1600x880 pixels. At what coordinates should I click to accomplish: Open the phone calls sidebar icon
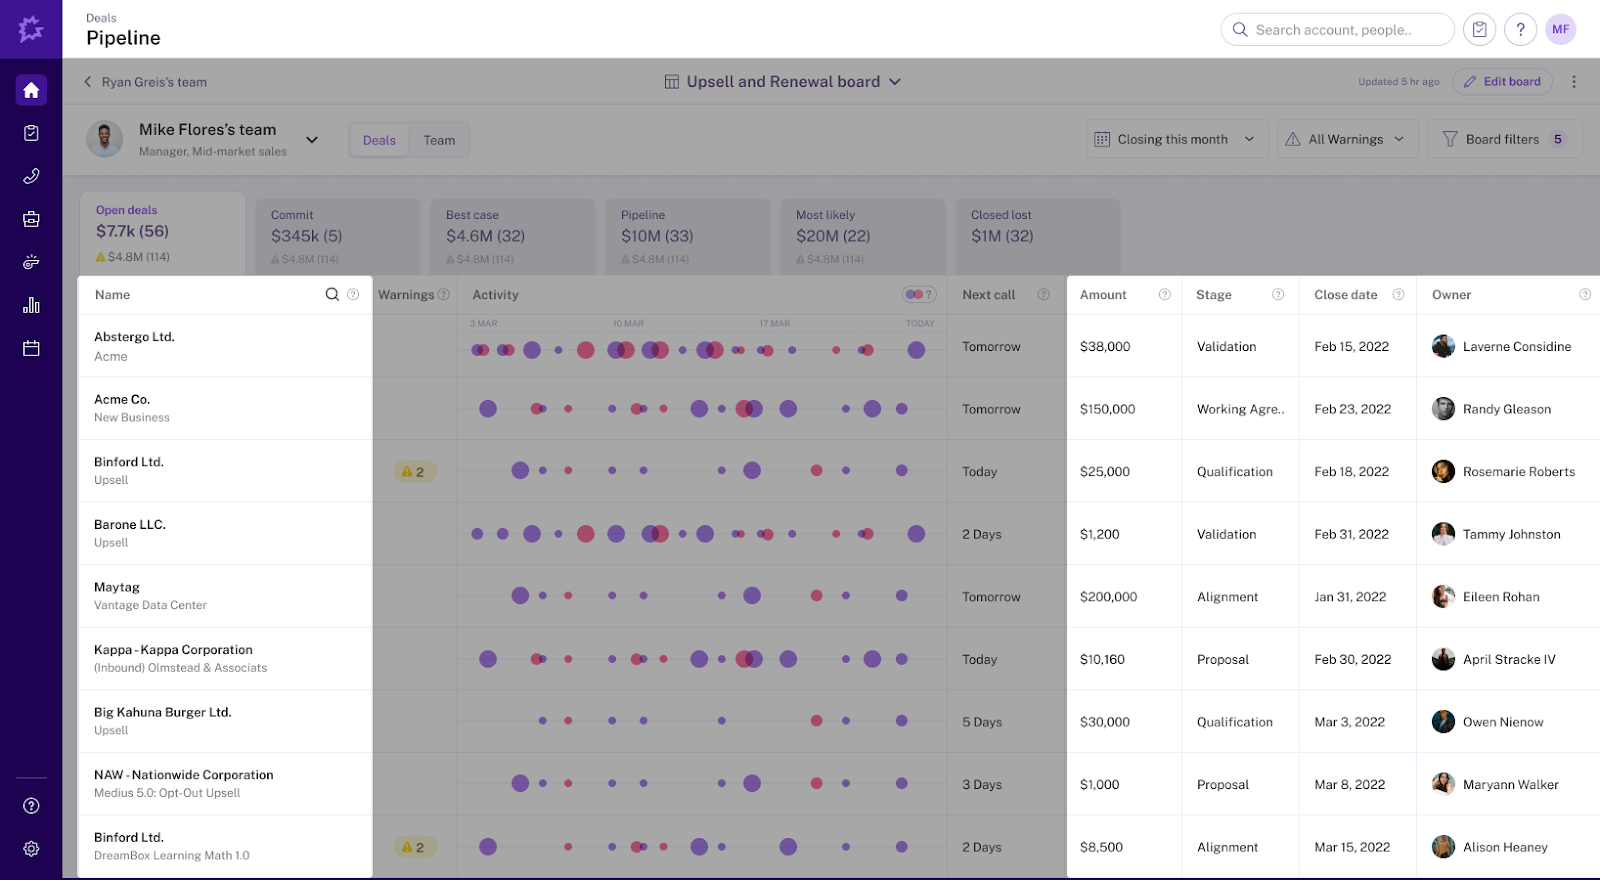[31, 177]
